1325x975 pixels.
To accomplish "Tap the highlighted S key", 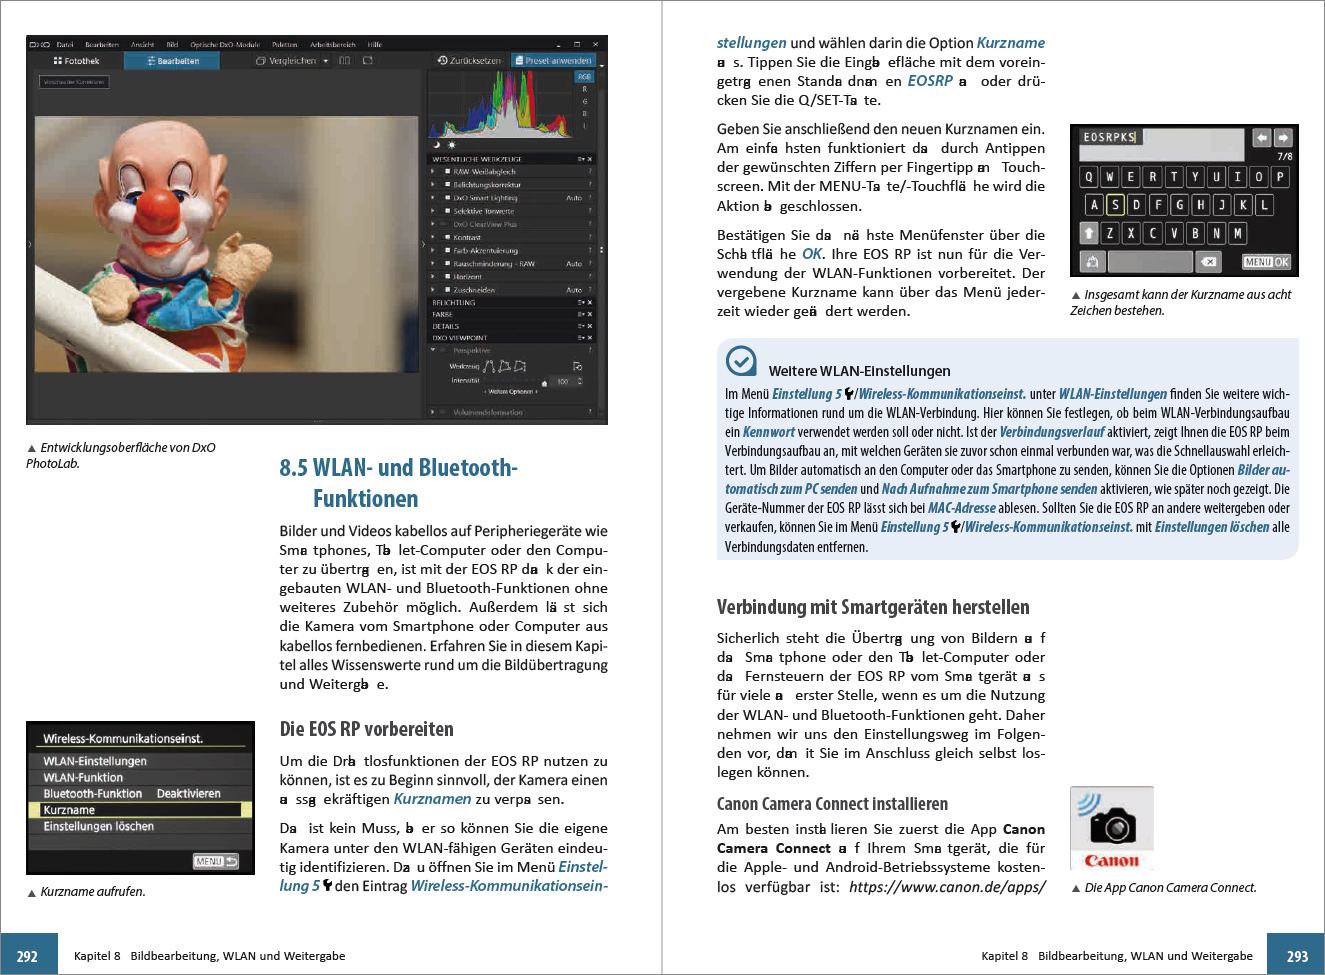I will (x=1115, y=205).
